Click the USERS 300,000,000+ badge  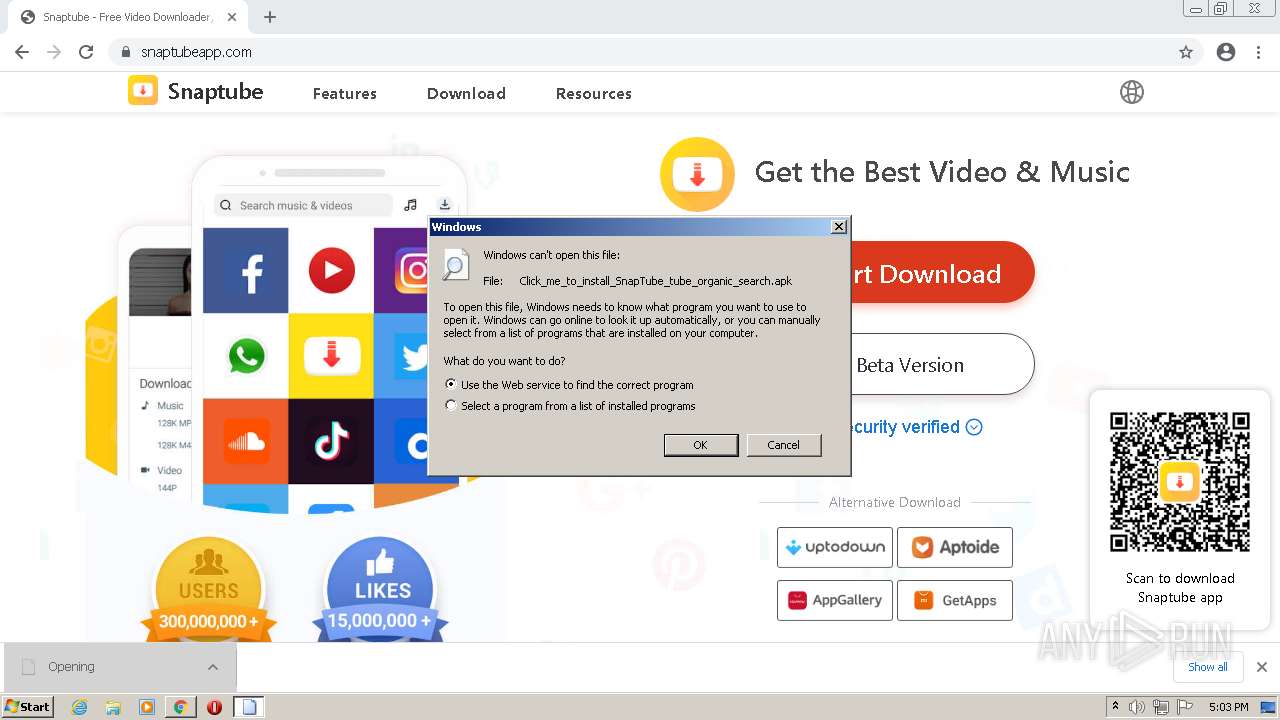[208, 590]
